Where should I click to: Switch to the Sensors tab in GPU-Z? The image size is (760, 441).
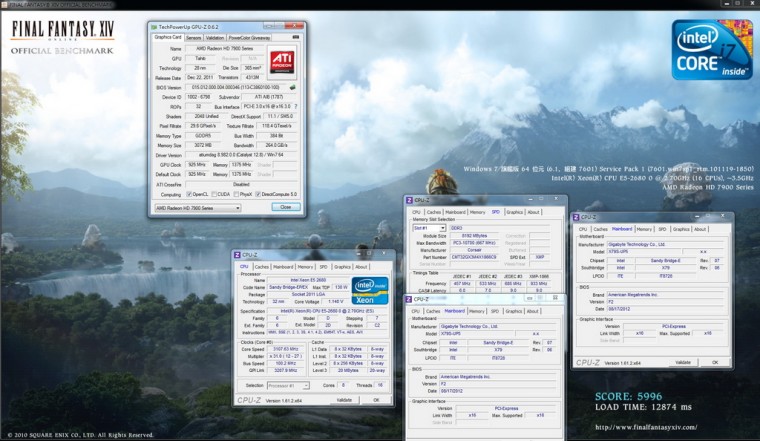click(x=194, y=37)
